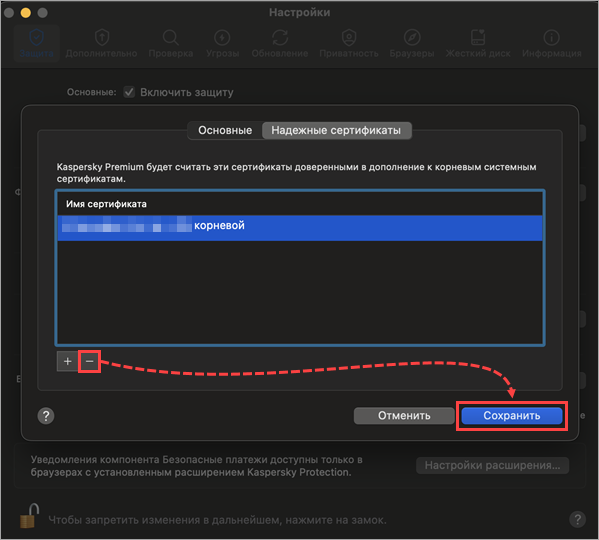Click the lock icon to prevent changes
The width and height of the screenshot is (599, 540).
point(29,516)
